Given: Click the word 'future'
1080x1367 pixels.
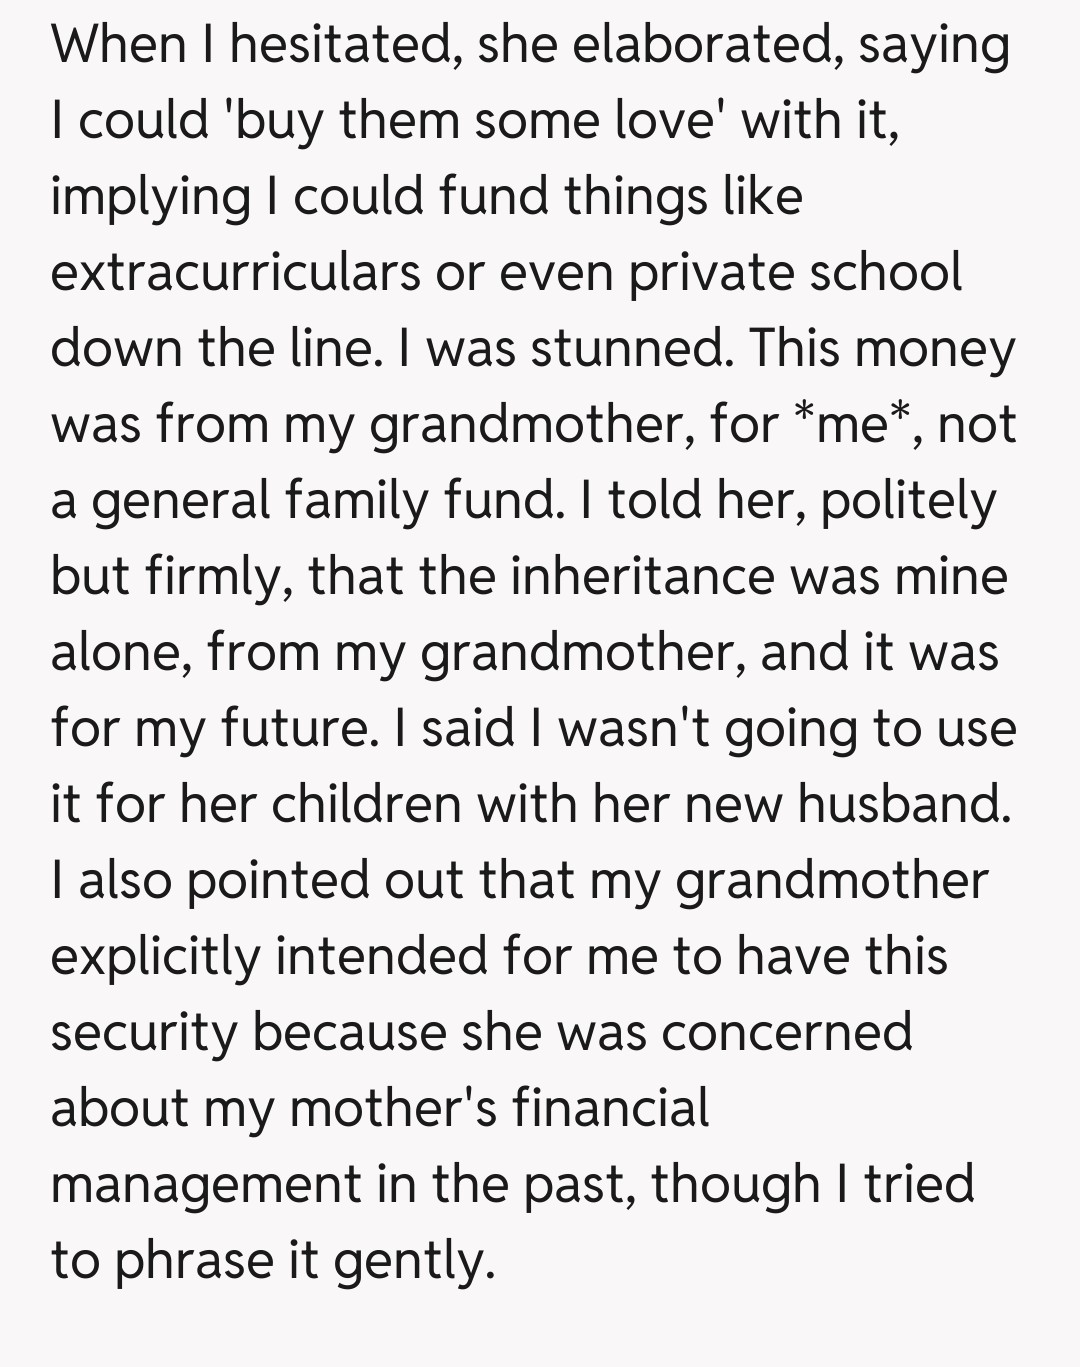Looking at the screenshot, I should tap(292, 729).
